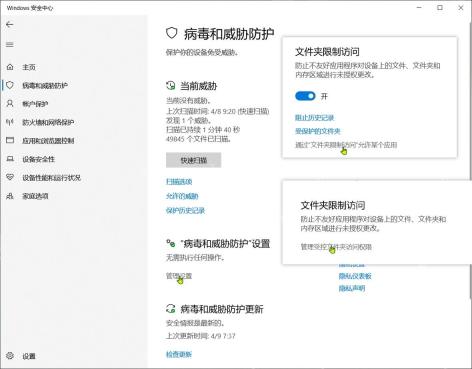Open the 阻止历史记录 link

click(314, 118)
